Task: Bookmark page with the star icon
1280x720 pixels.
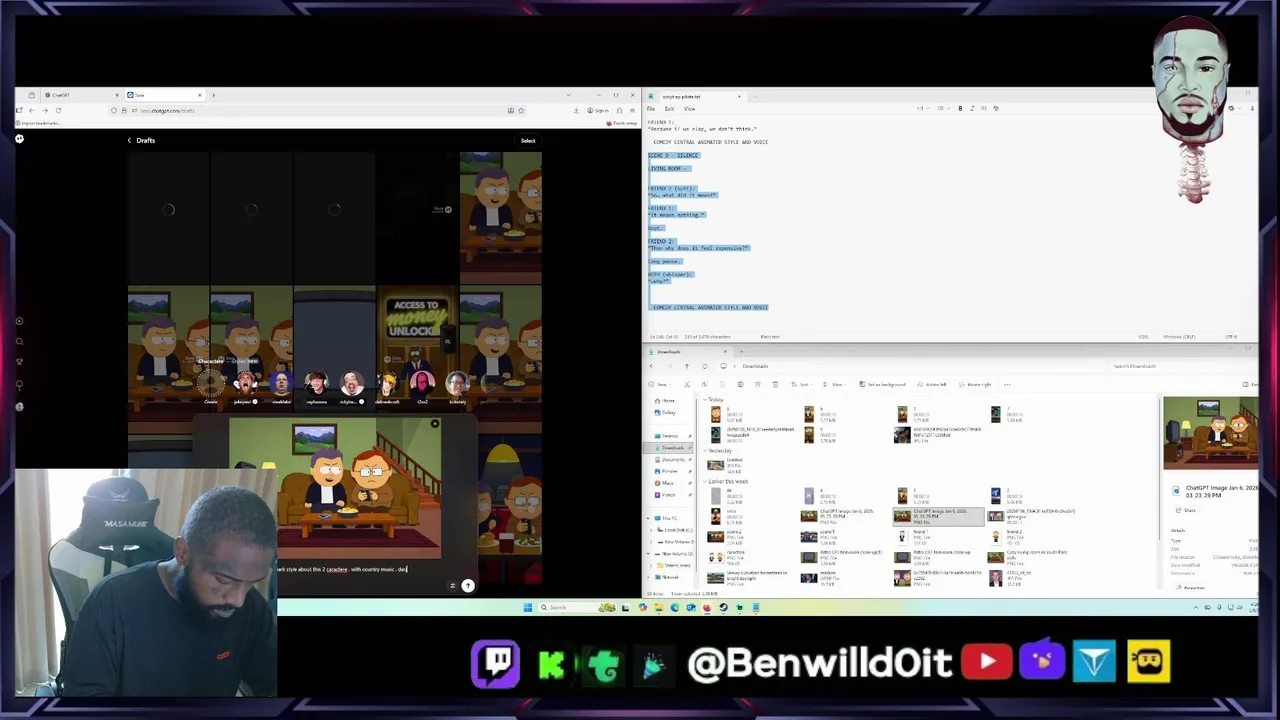Action: 521,110
